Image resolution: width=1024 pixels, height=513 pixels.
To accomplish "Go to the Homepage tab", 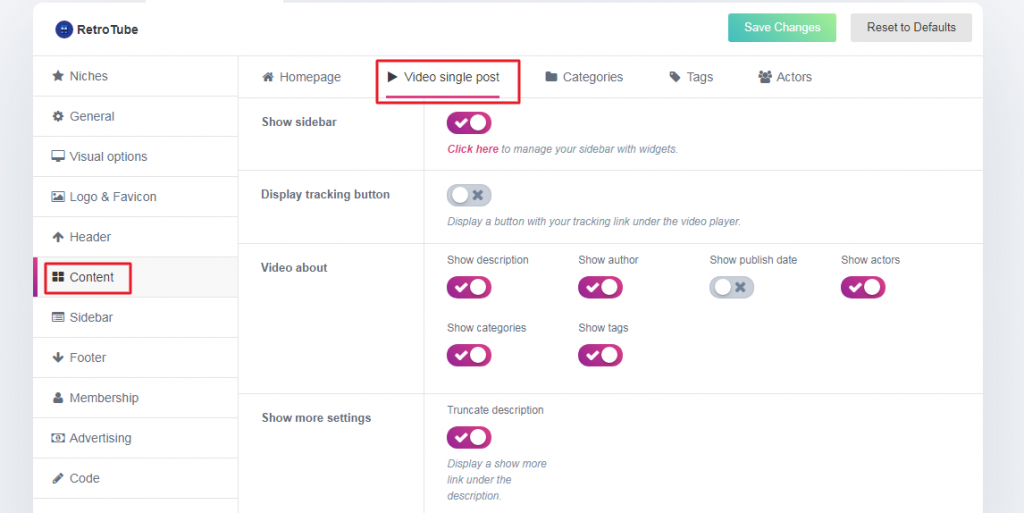I will (x=301, y=77).
